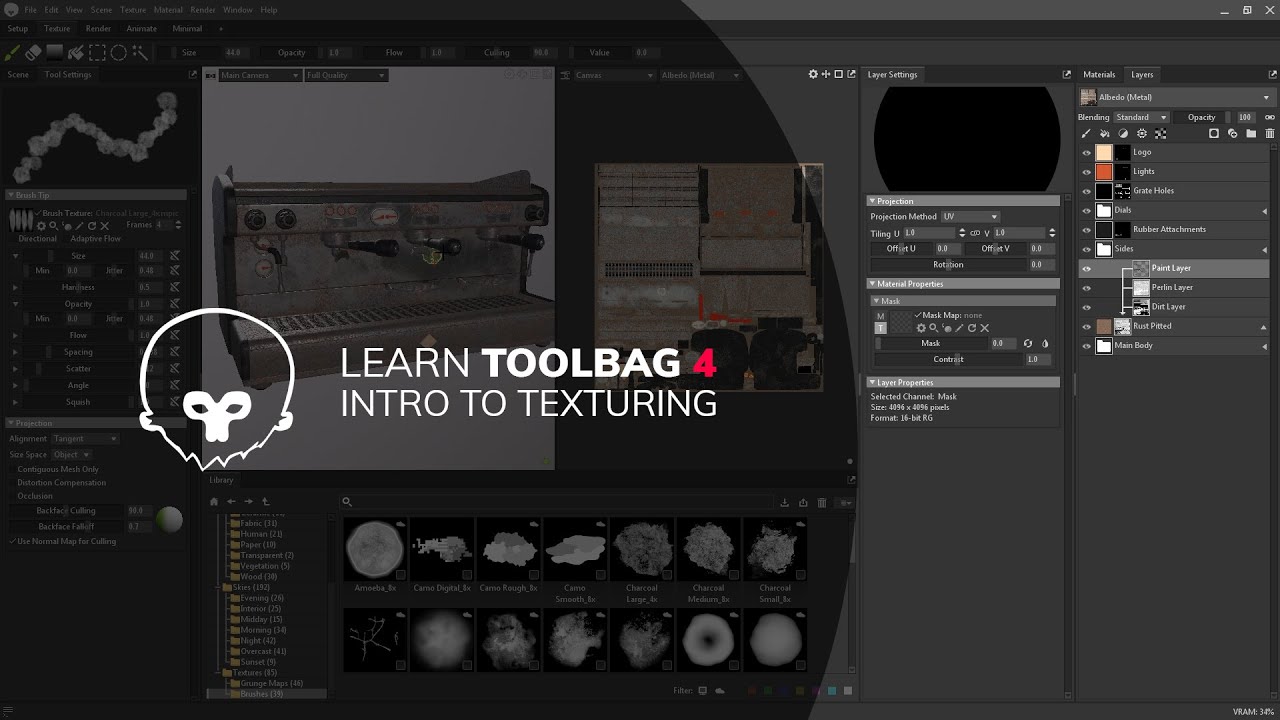Image resolution: width=1280 pixels, height=720 pixels.
Task: Delete library item with trash icon
Action: tap(822, 502)
